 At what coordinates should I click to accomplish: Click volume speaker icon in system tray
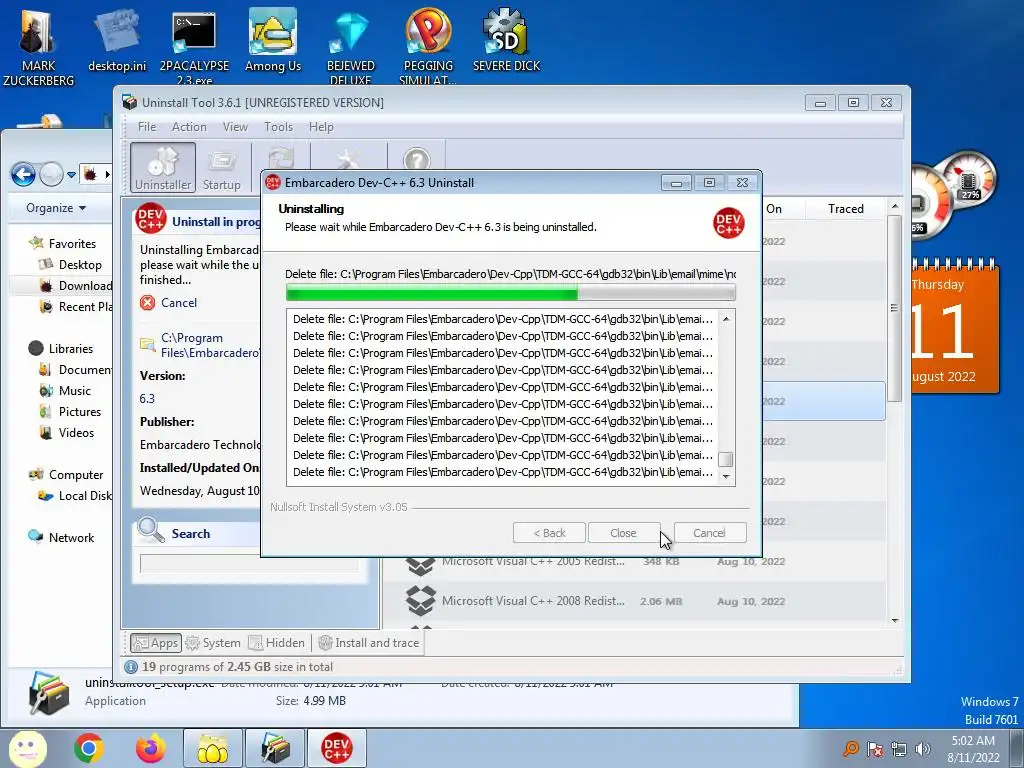click(922, 749)
